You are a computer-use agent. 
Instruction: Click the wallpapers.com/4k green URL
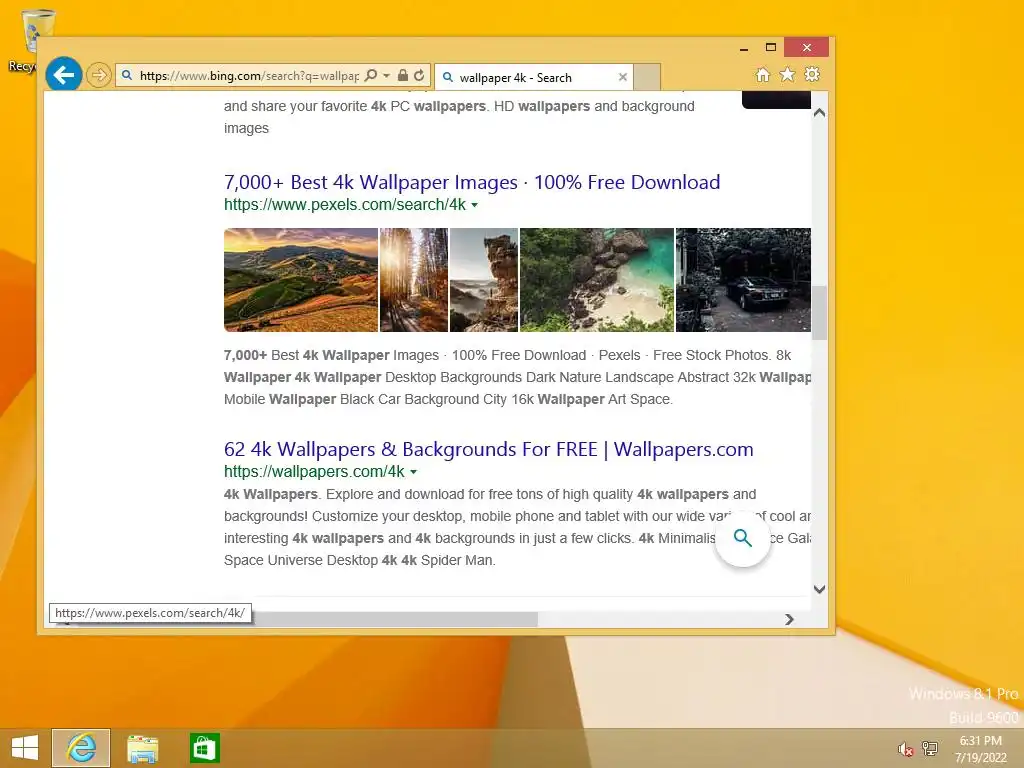pos(314,472)
